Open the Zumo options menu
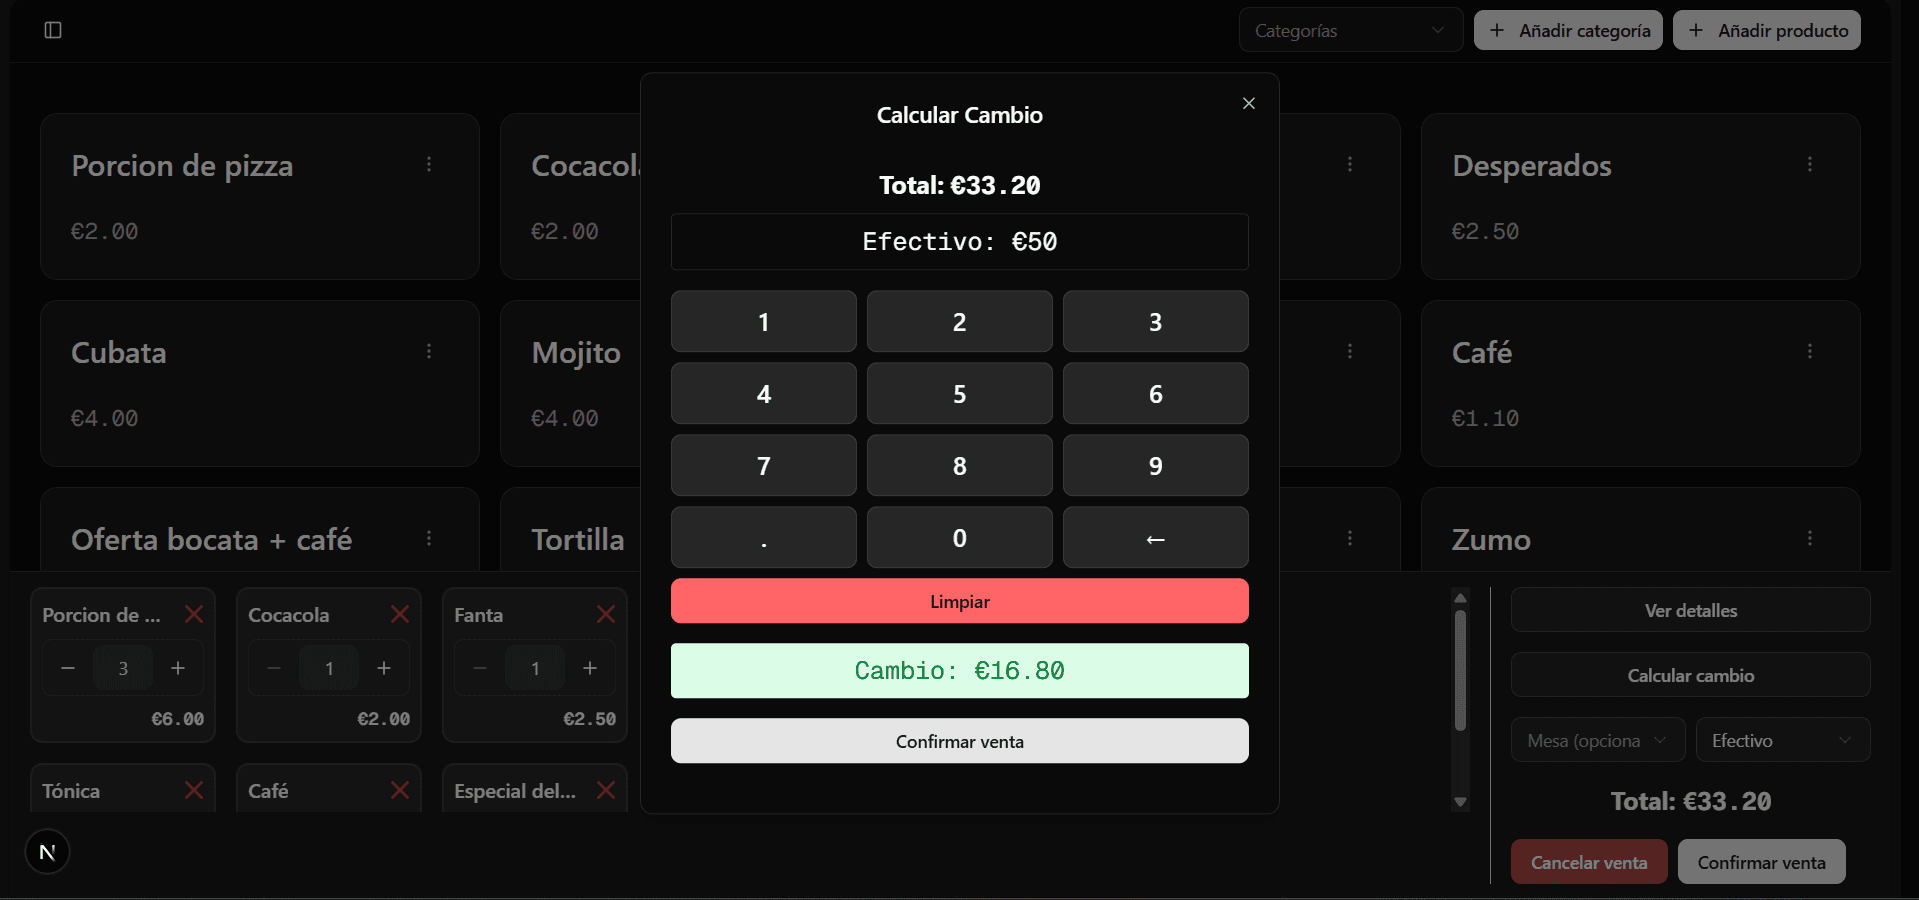1919x900 pixels. pos(1810,539)
